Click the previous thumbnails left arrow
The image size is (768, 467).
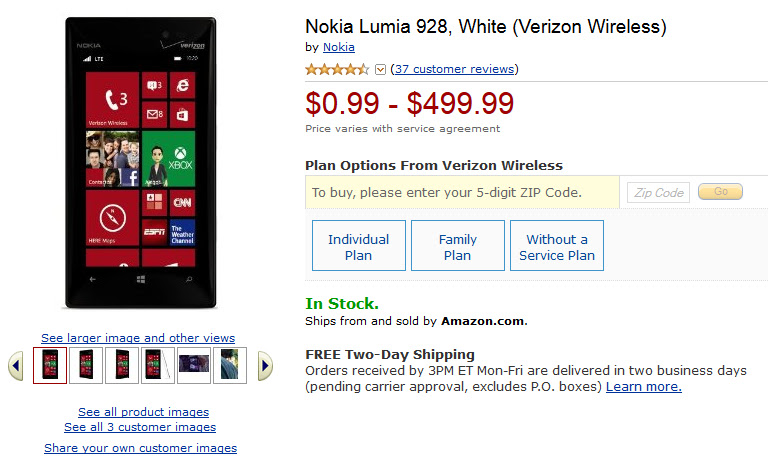point(16,366)
